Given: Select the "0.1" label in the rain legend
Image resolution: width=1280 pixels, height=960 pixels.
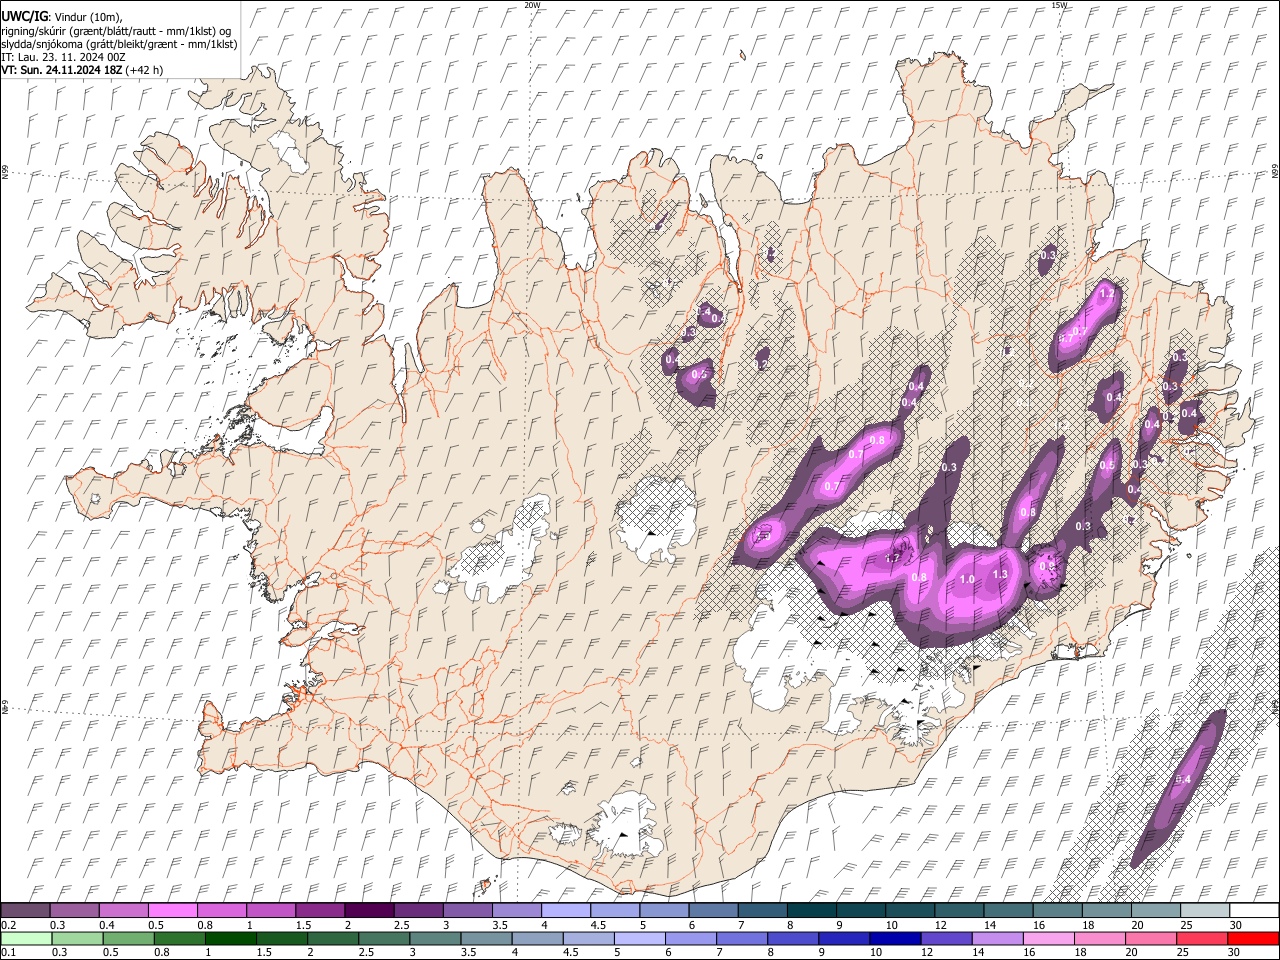Looking at the screenshot, I should (8, 953).
